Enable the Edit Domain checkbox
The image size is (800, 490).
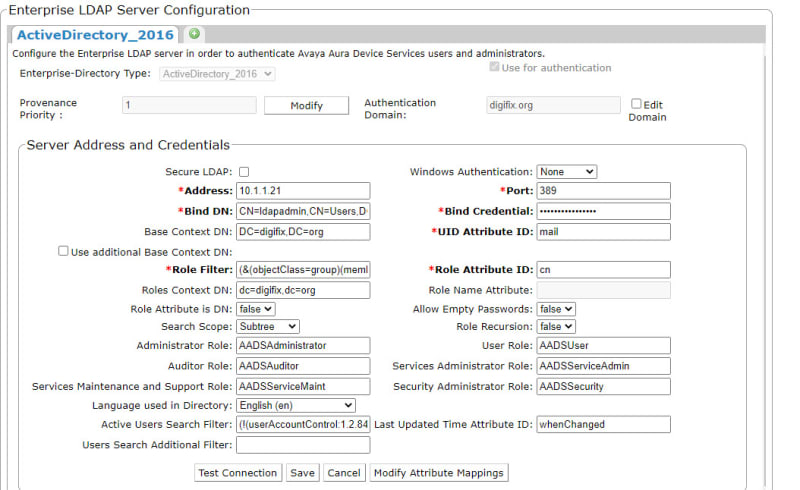636,104
